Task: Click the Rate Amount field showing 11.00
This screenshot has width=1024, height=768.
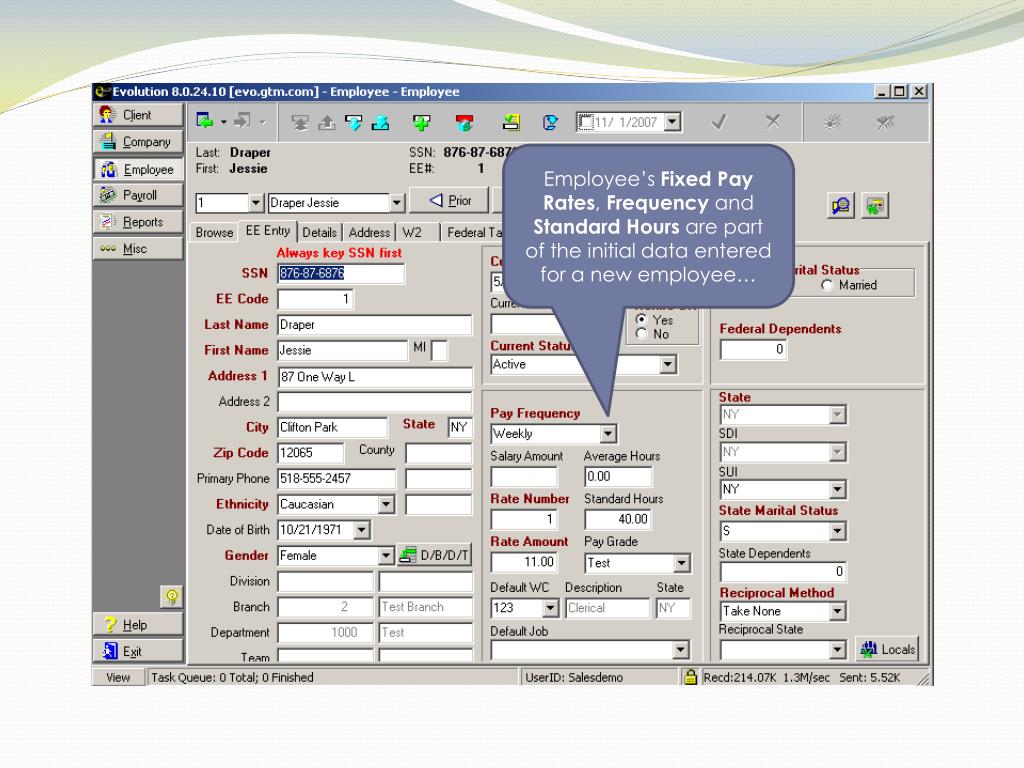Action: click(523, 562)
